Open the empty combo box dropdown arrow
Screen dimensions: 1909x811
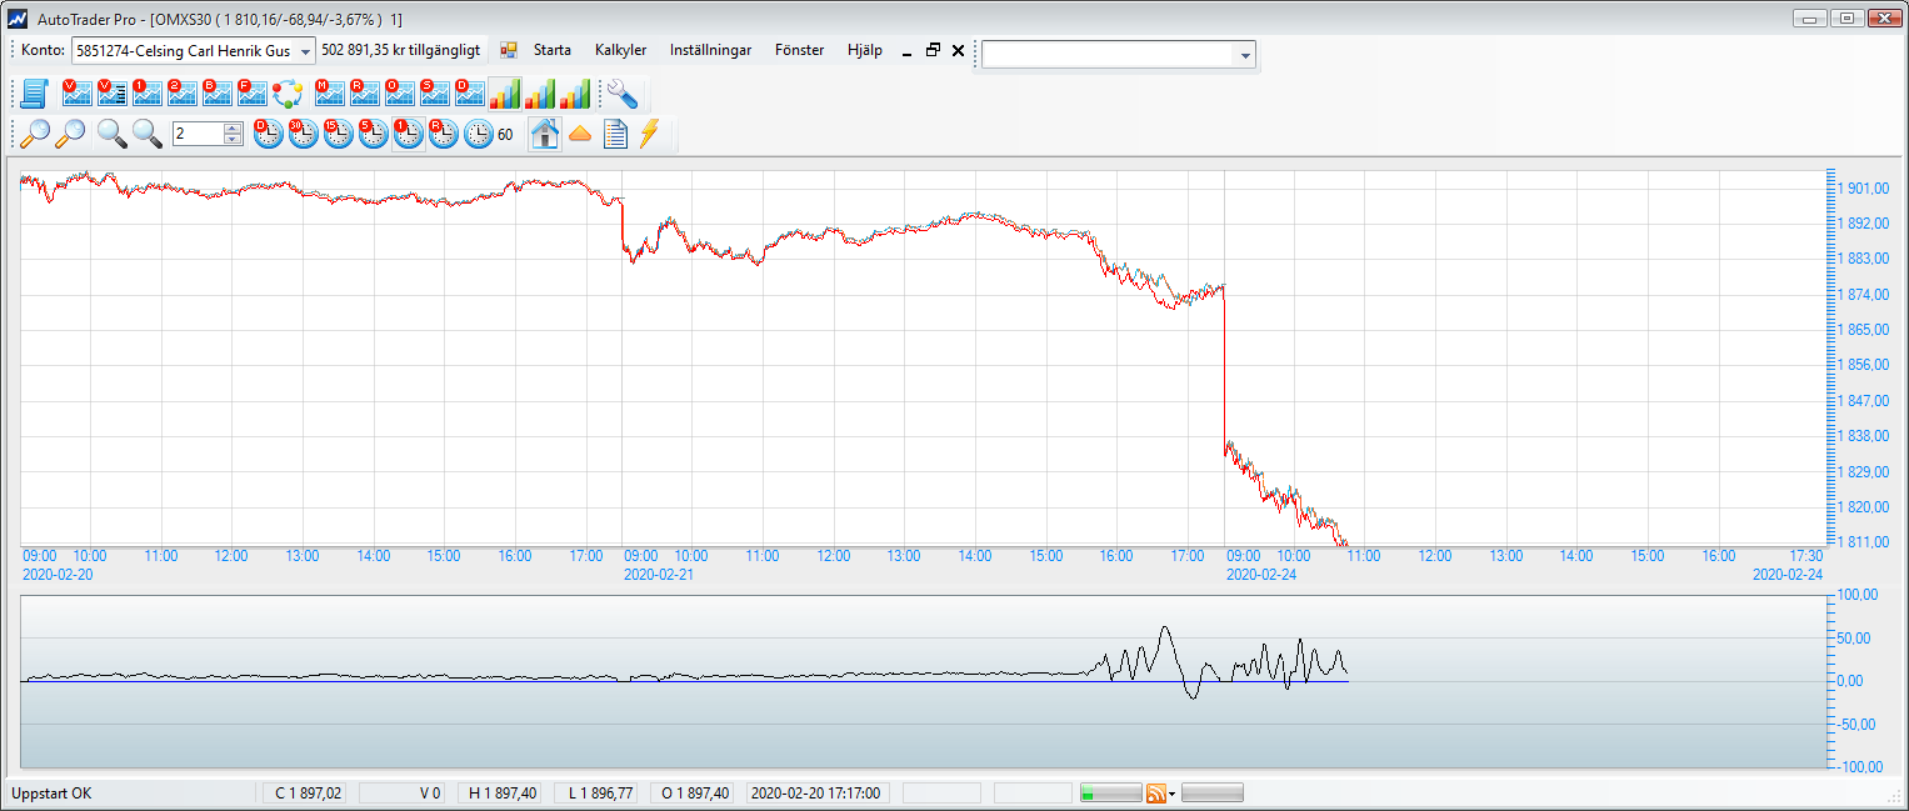tap(1245, 55)
